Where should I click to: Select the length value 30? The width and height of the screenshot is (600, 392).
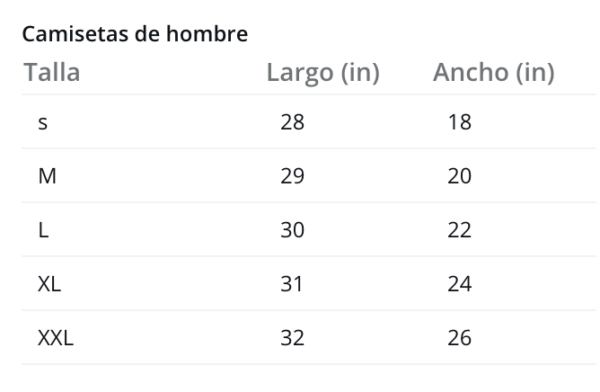tap(292, 230)
